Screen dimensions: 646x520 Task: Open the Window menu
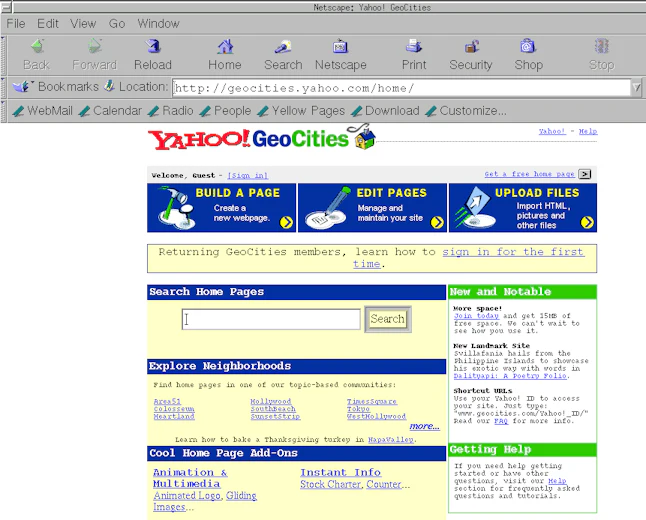pyautogui.click(x=158, y=23)
